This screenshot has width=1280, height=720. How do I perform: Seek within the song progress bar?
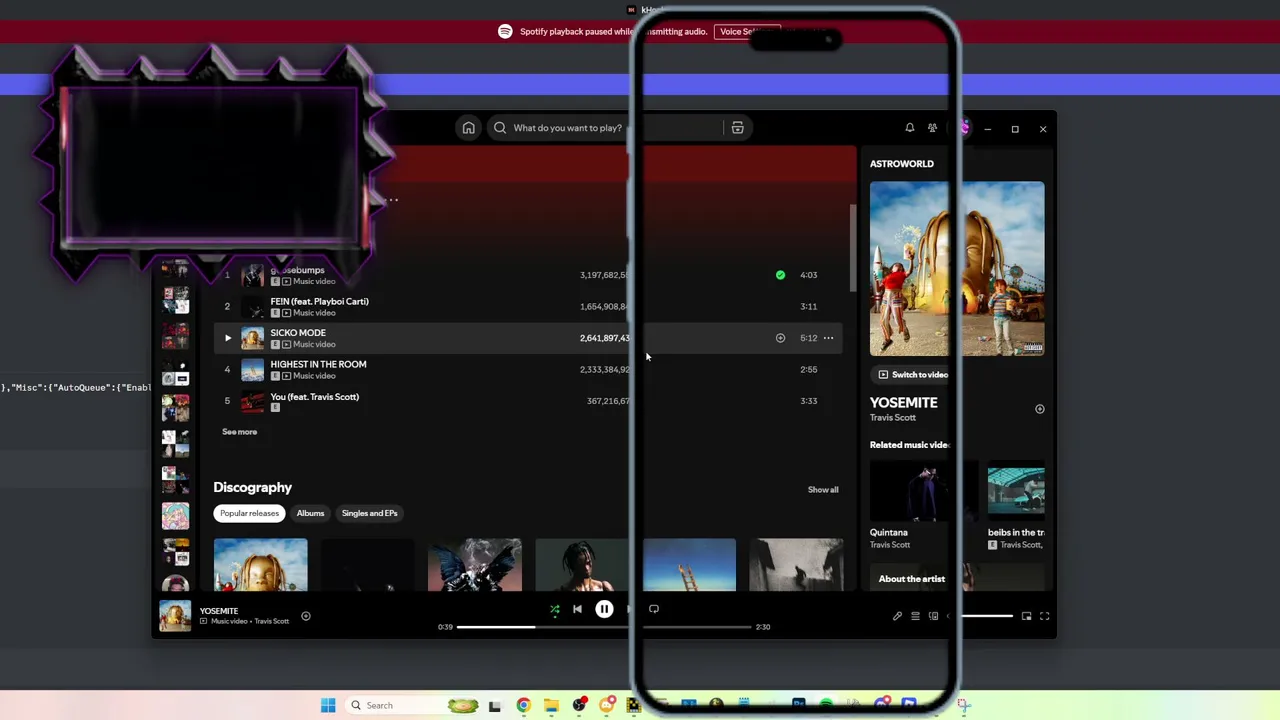tap(604, 627)
